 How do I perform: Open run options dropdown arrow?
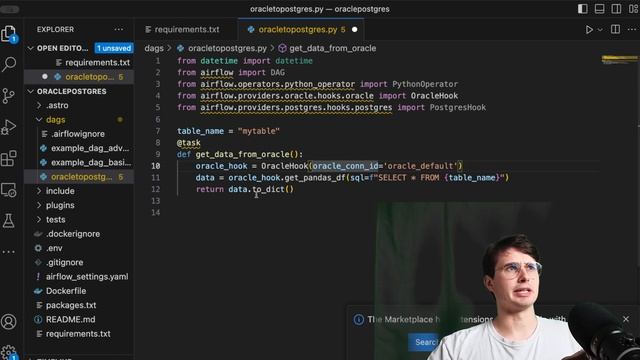(600, 29)
